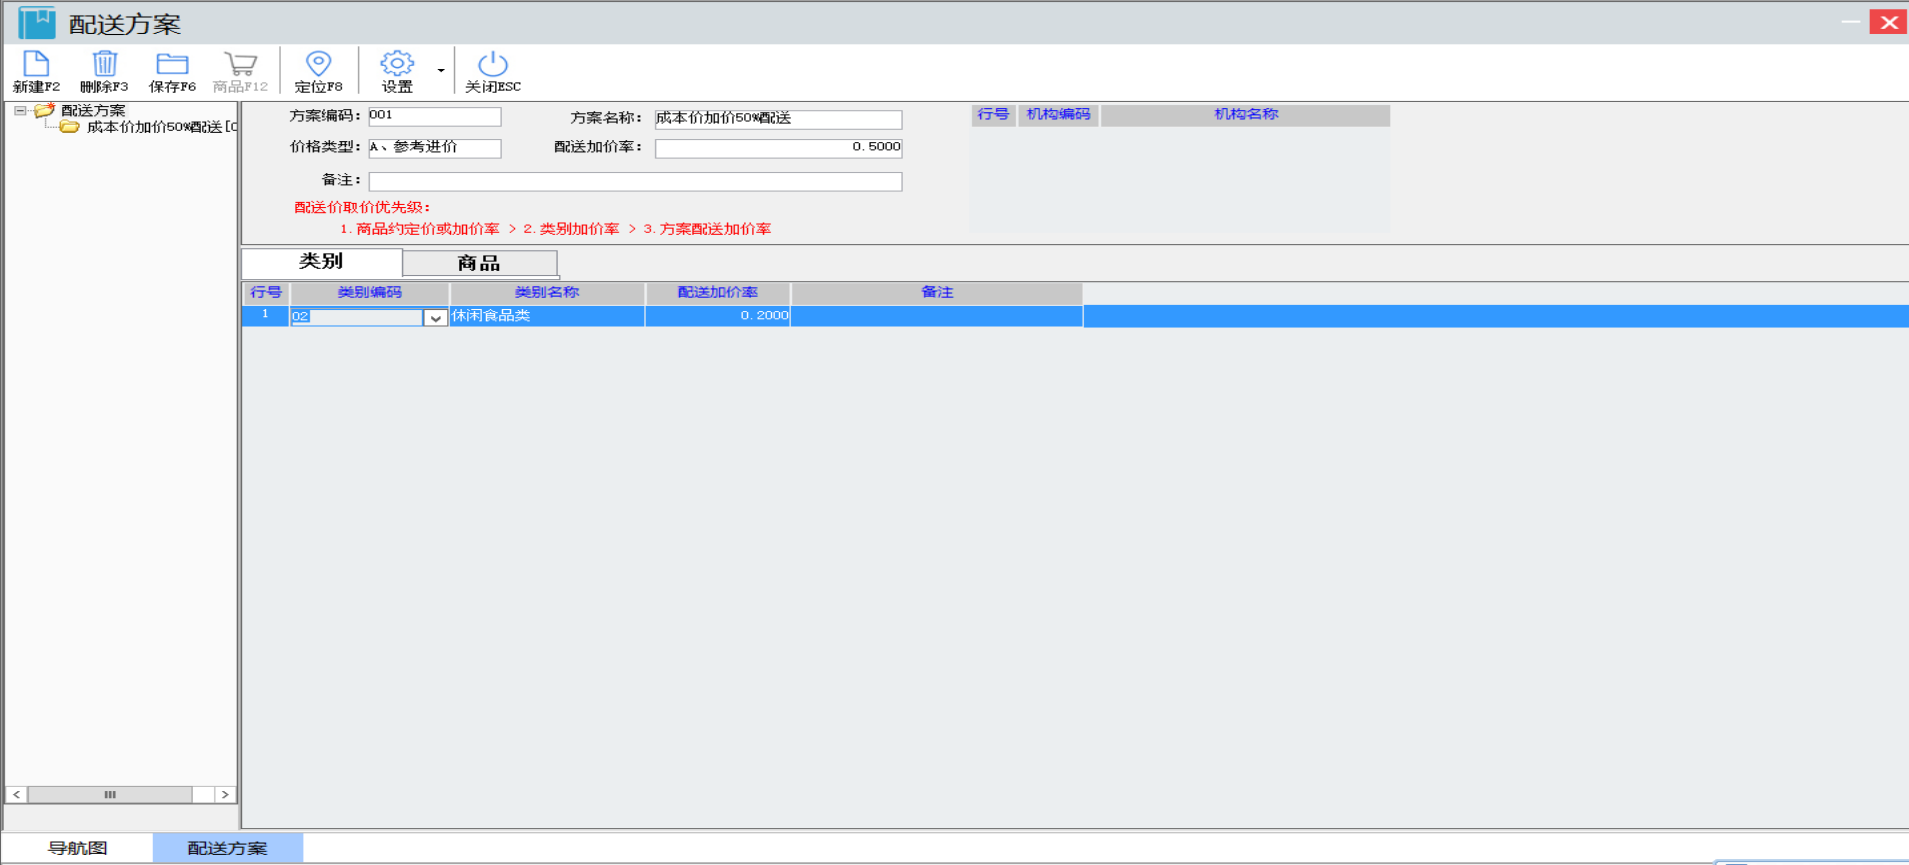Open the Settings (设置) gear icon

(397, 66)
